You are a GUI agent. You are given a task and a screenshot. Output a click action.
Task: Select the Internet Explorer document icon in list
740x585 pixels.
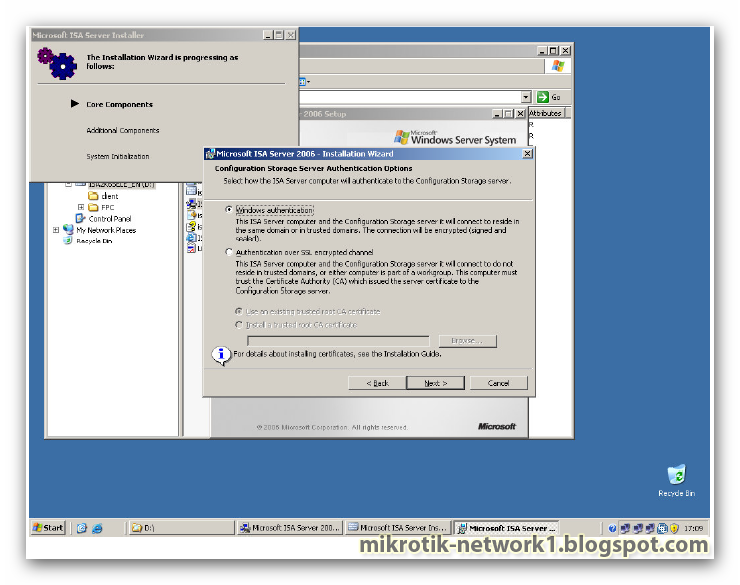191,237
